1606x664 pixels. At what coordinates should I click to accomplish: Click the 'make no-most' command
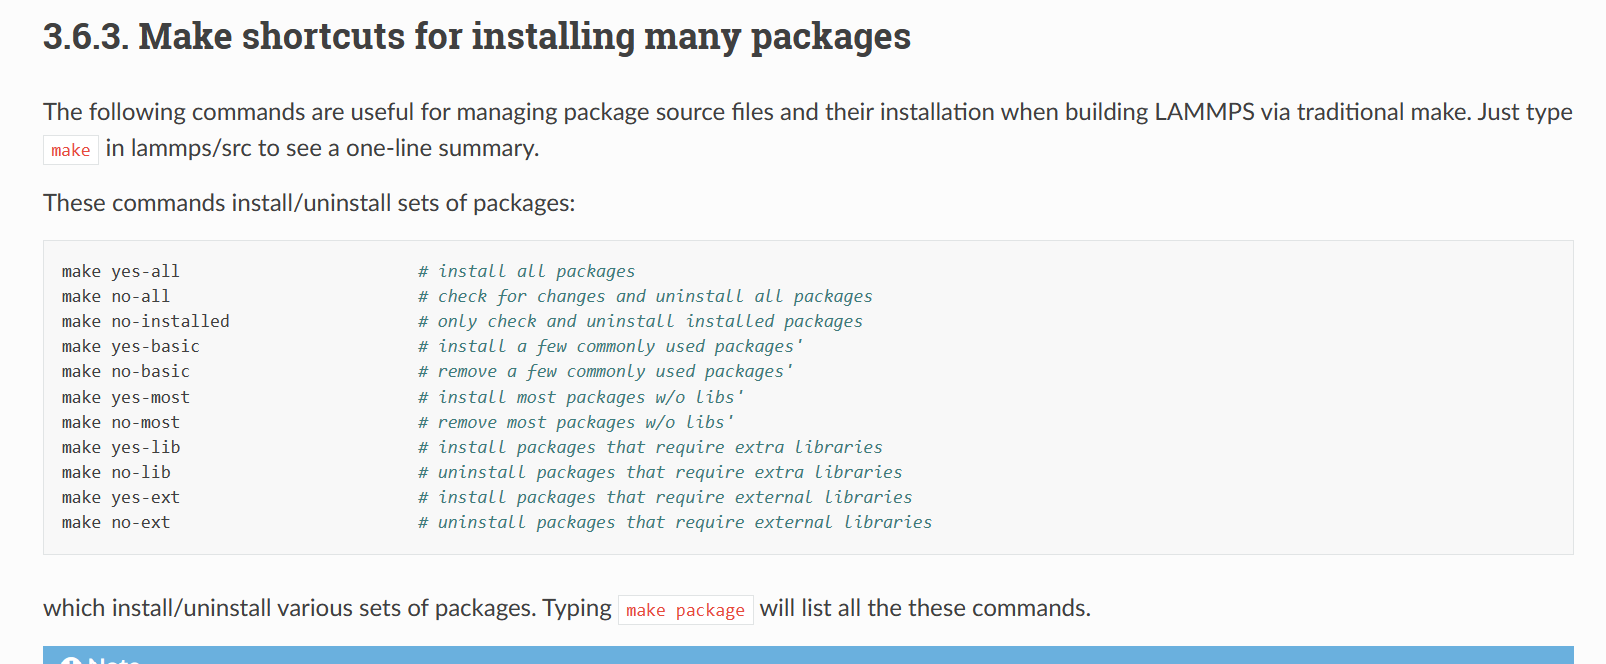click(121, 422)
